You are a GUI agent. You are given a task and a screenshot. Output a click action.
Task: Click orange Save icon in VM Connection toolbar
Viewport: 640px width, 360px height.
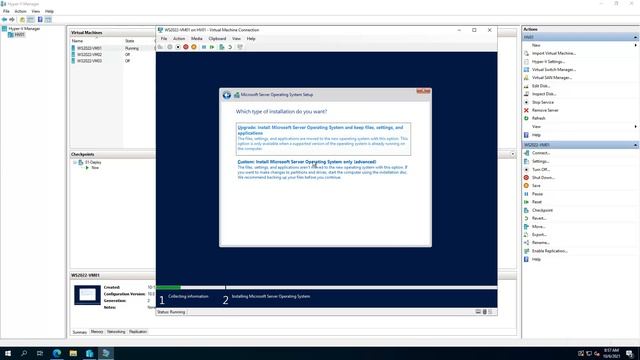(194, 47)
